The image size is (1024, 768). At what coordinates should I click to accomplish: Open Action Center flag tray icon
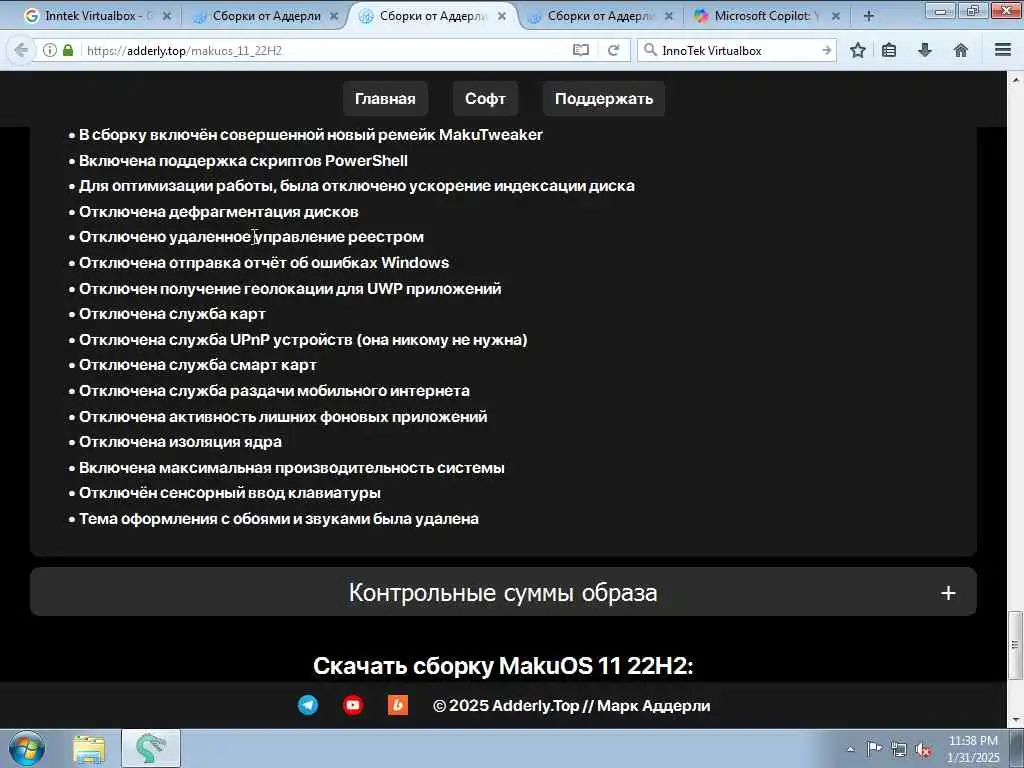coord(873,749)
